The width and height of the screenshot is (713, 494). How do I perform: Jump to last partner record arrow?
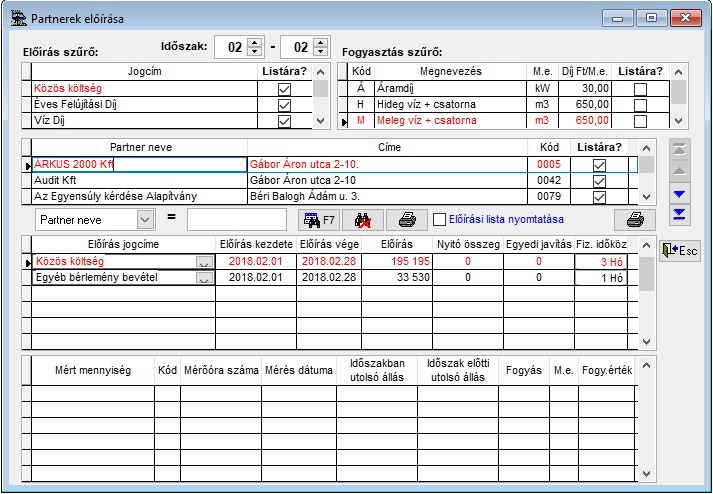coord(680,214)
